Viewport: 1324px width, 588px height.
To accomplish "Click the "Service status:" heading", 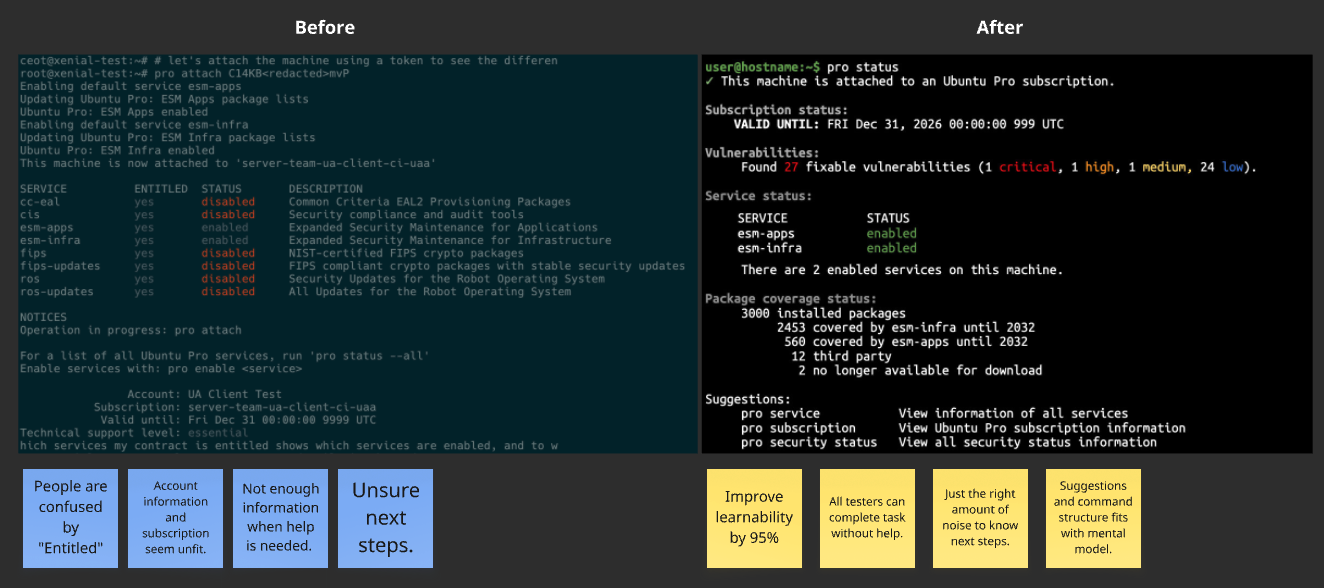I will 759,196.
